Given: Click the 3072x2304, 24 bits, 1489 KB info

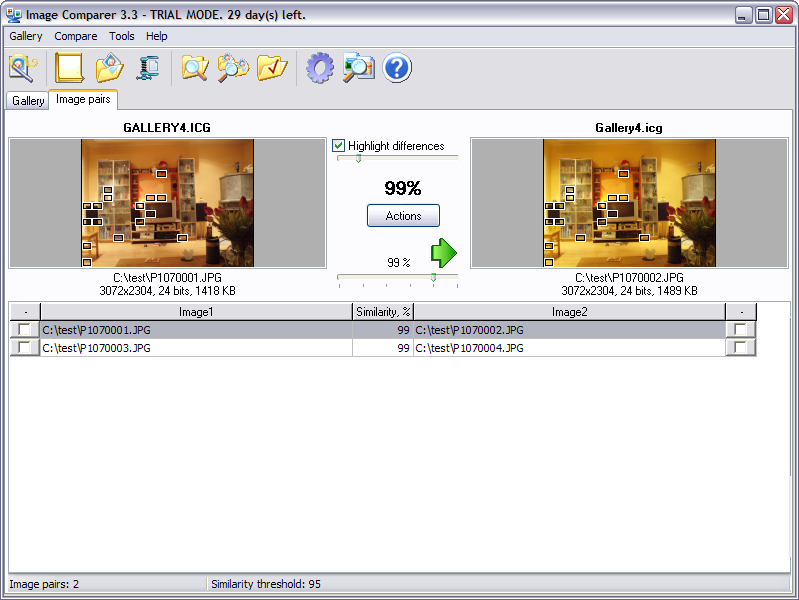Looking at the screenshot, I should 629,291.
